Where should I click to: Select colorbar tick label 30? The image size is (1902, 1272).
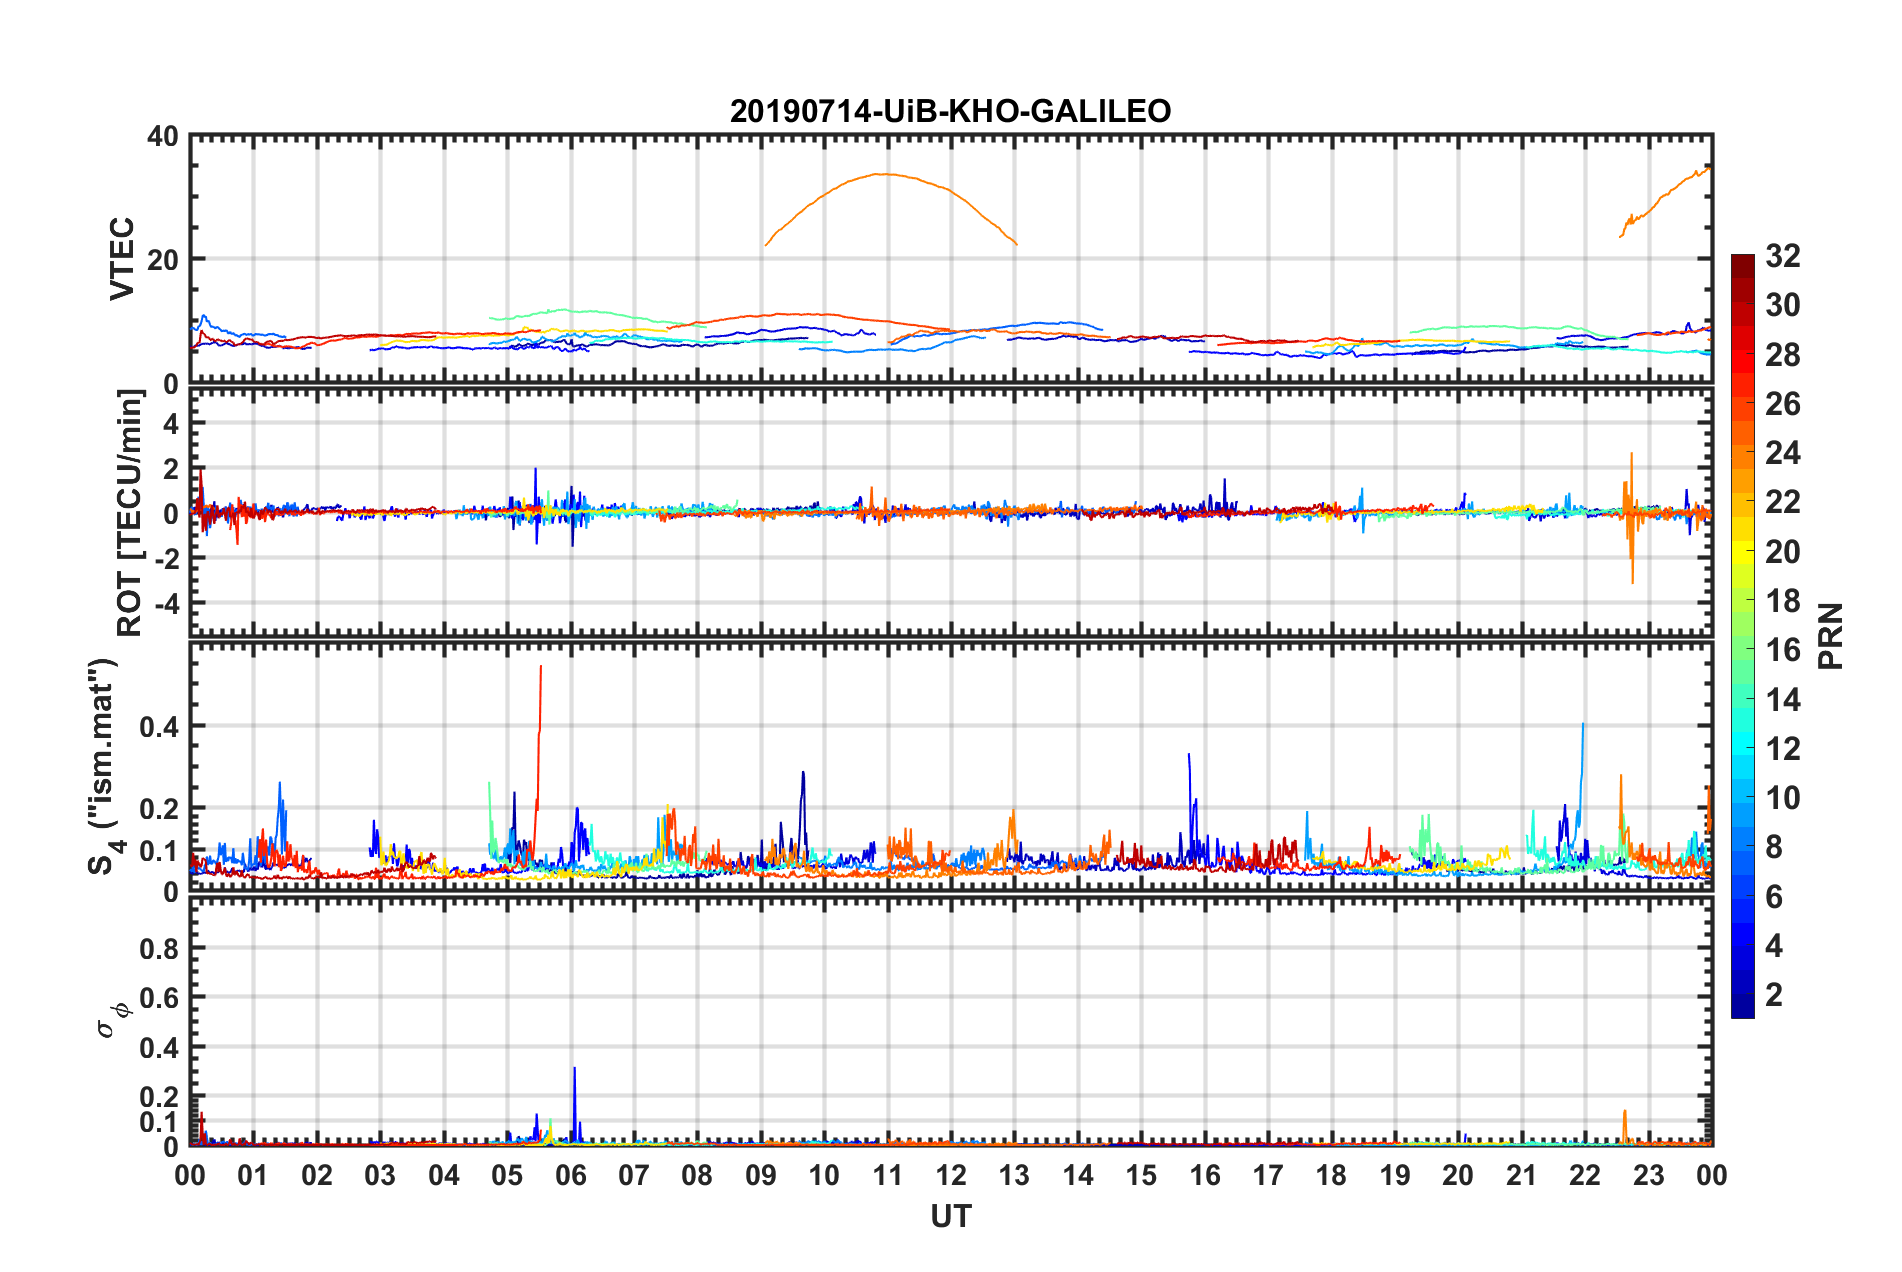1782,305
